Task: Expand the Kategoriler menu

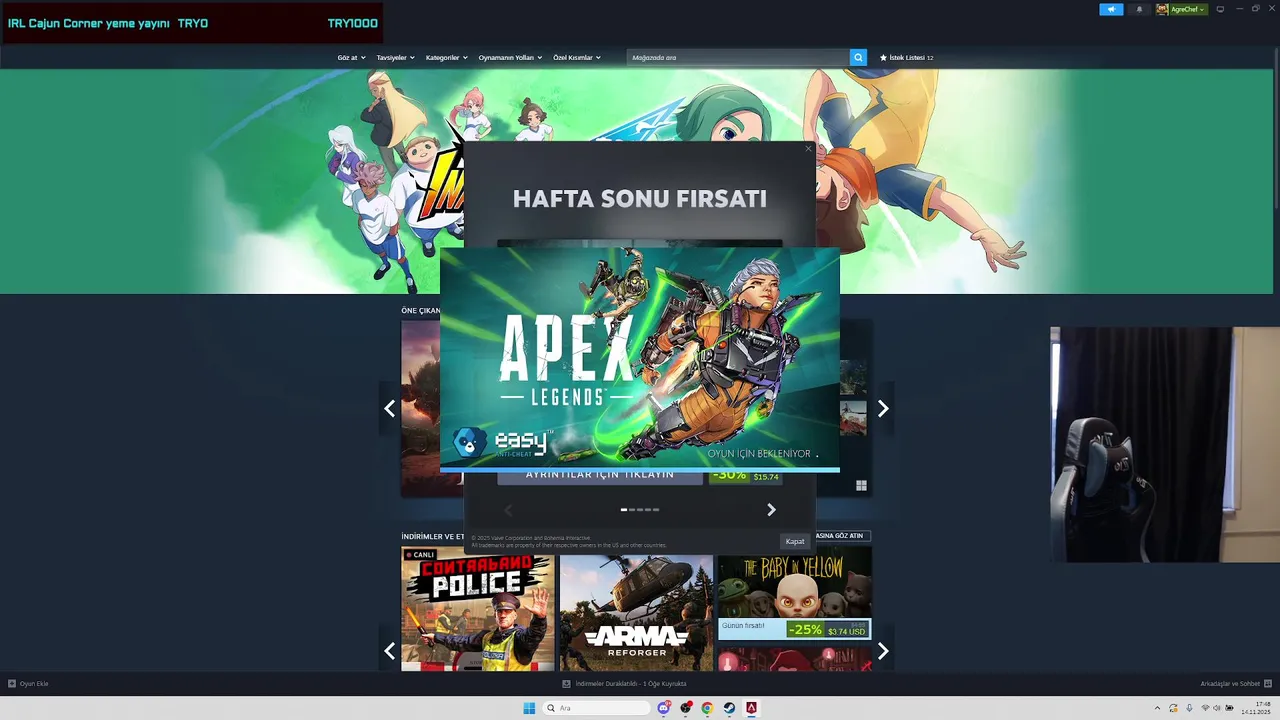Action: [446, 58]
